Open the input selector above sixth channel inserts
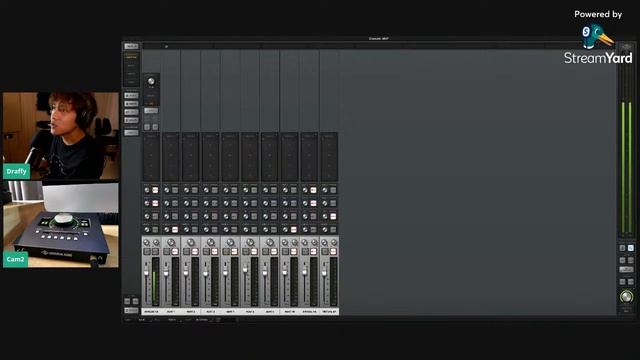640x360 pixels. [251, 136]
